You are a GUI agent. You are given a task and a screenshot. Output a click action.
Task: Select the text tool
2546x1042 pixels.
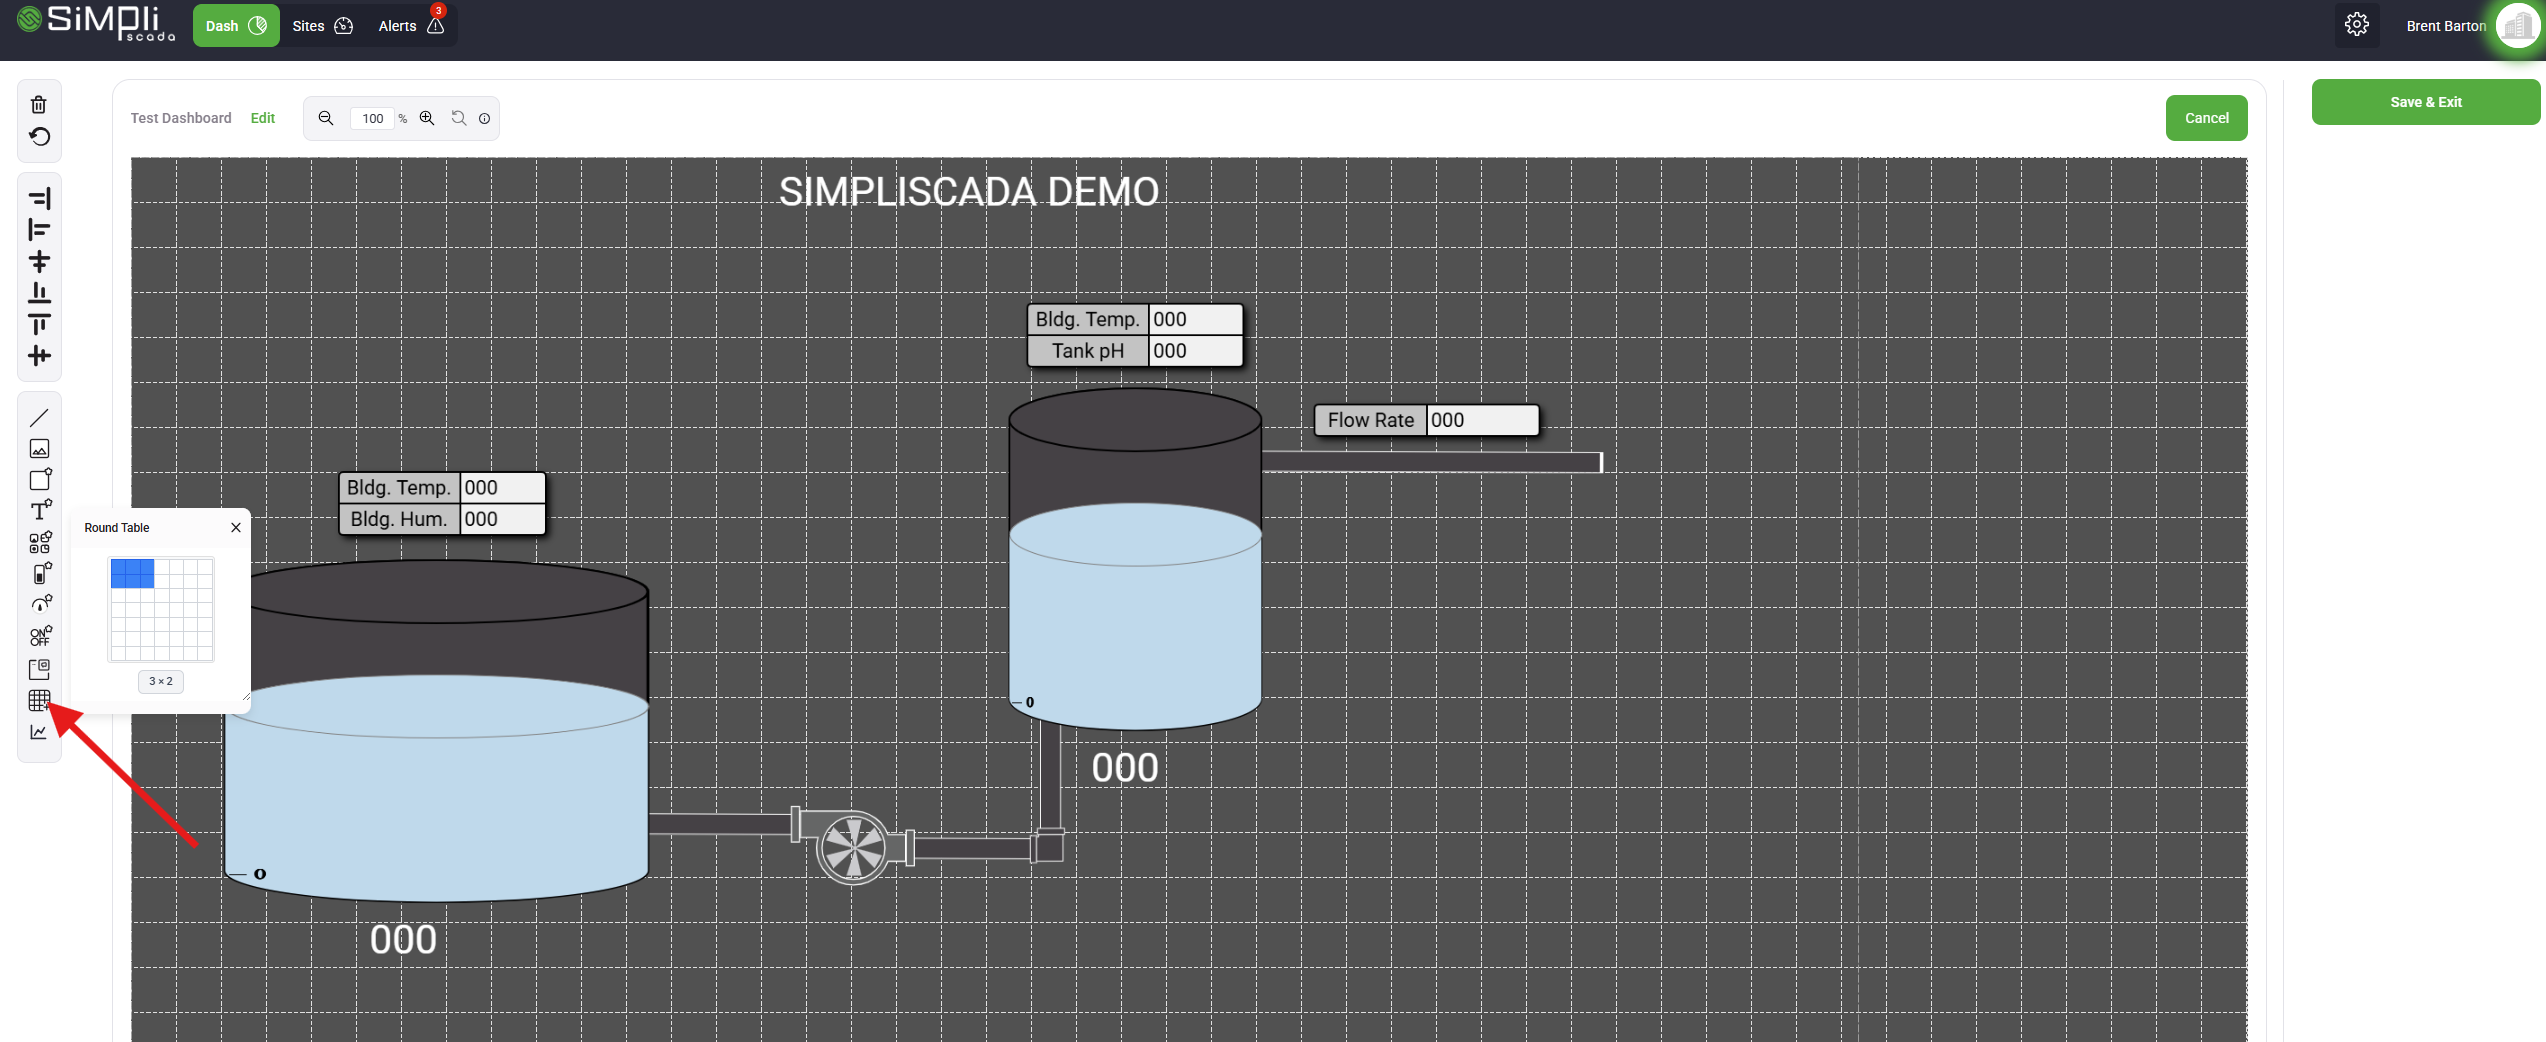click(40, 511)
